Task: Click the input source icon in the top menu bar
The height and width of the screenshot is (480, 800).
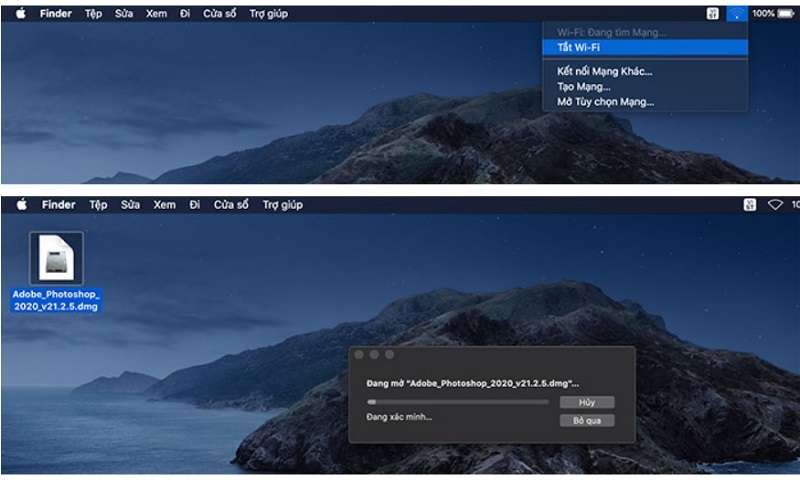Action: coord(712,14)
